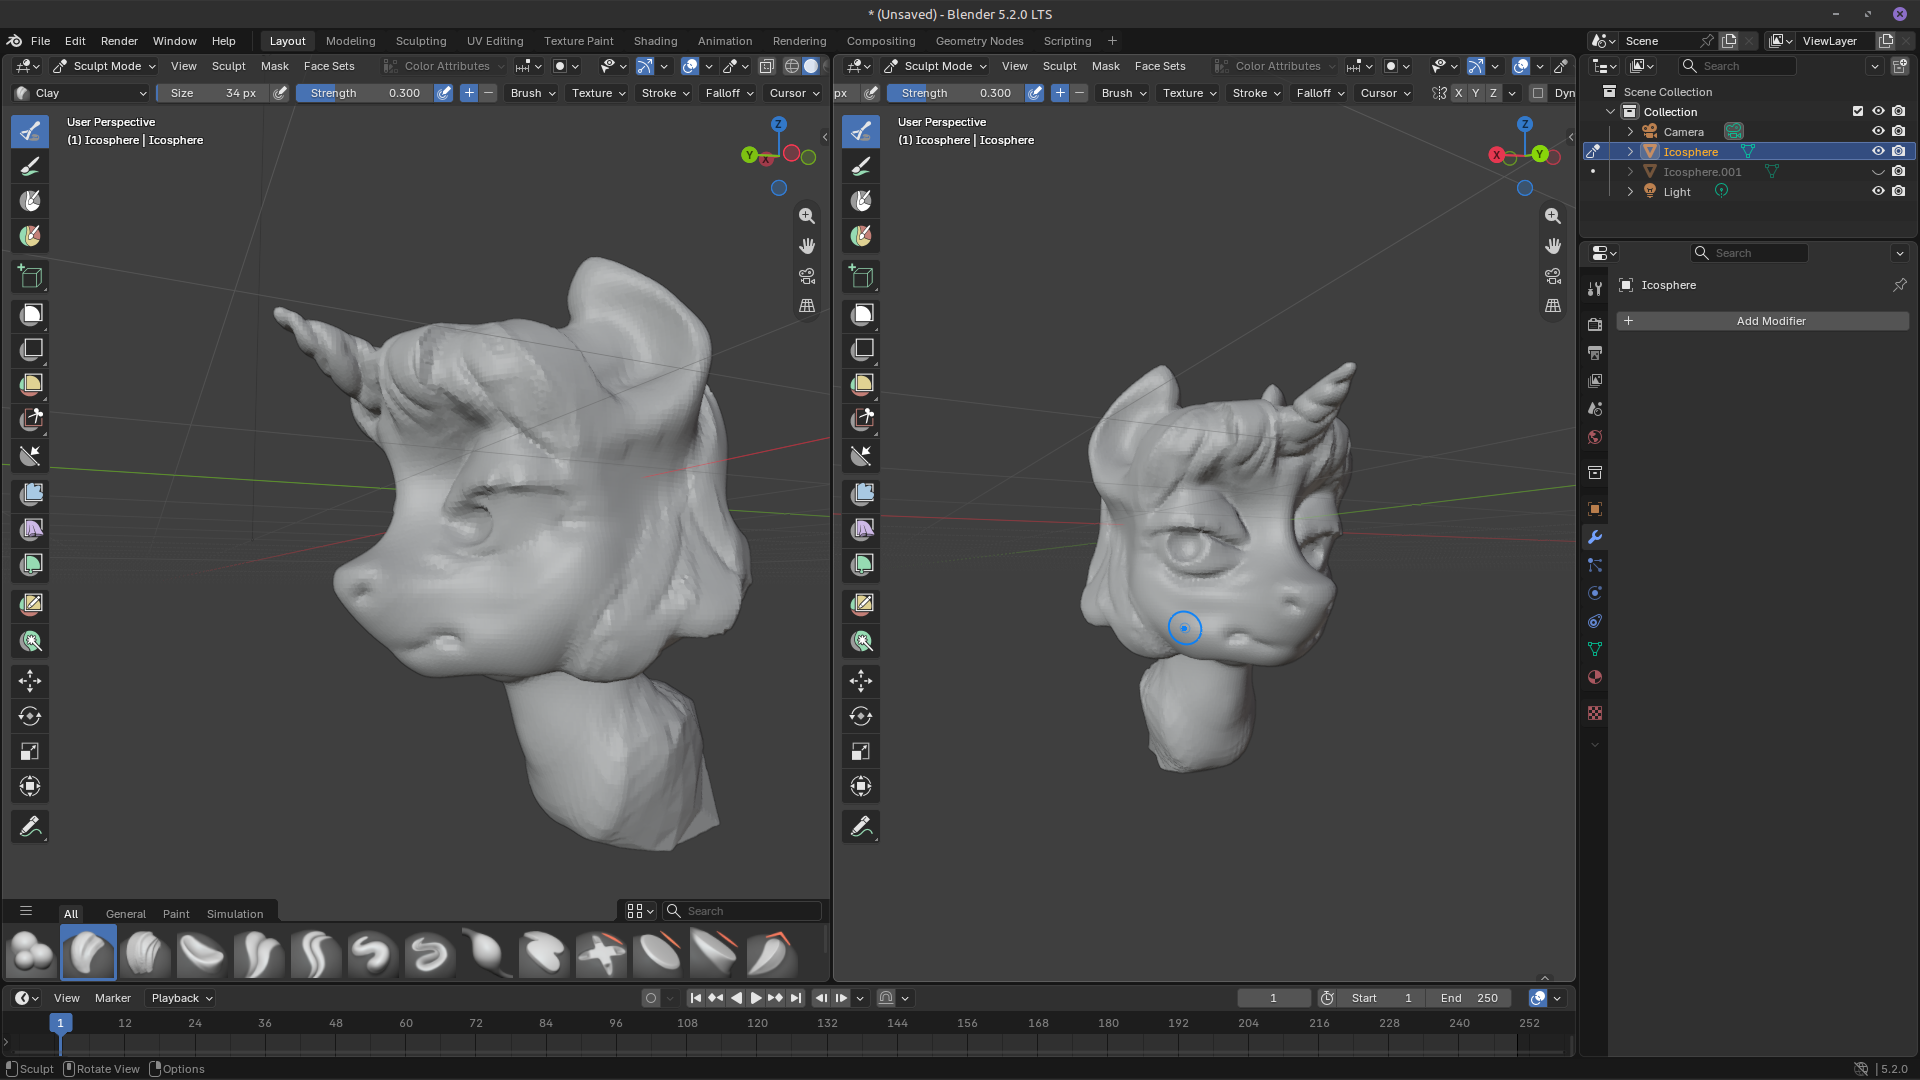Toggle viewport visibility of Icosphere.001

tap(1878, 171)
